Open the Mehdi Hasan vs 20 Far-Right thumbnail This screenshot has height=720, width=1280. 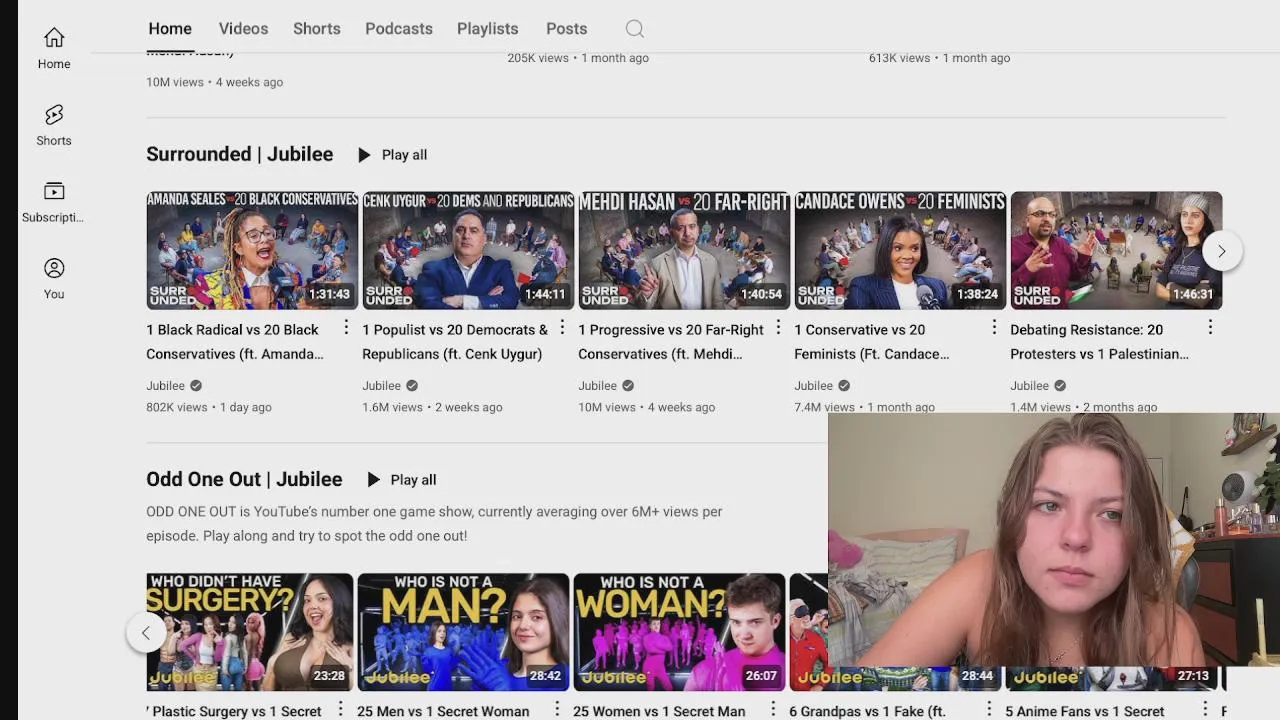click(x=684, y=250)
